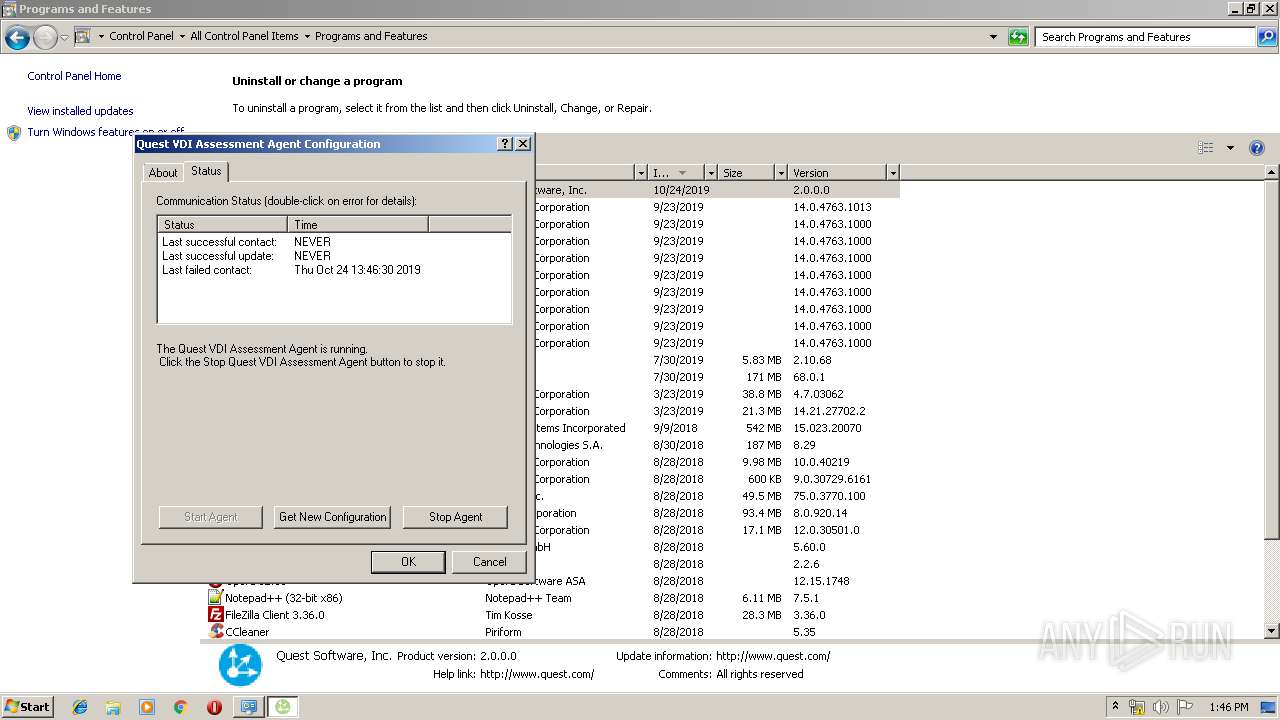Select Control Panel taskbar window button
Image resolution: width=1280 pixels, height=720 pixels.
click(x=248, y=707)
